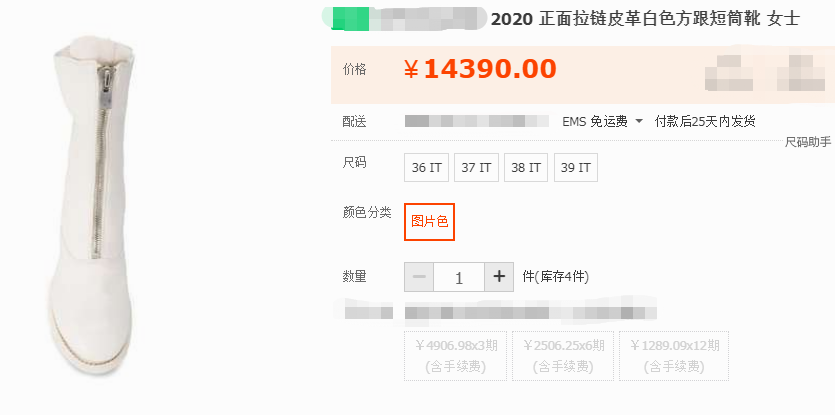
Task: Click the ¥14390.00 price text
Action: coord(480,69)
